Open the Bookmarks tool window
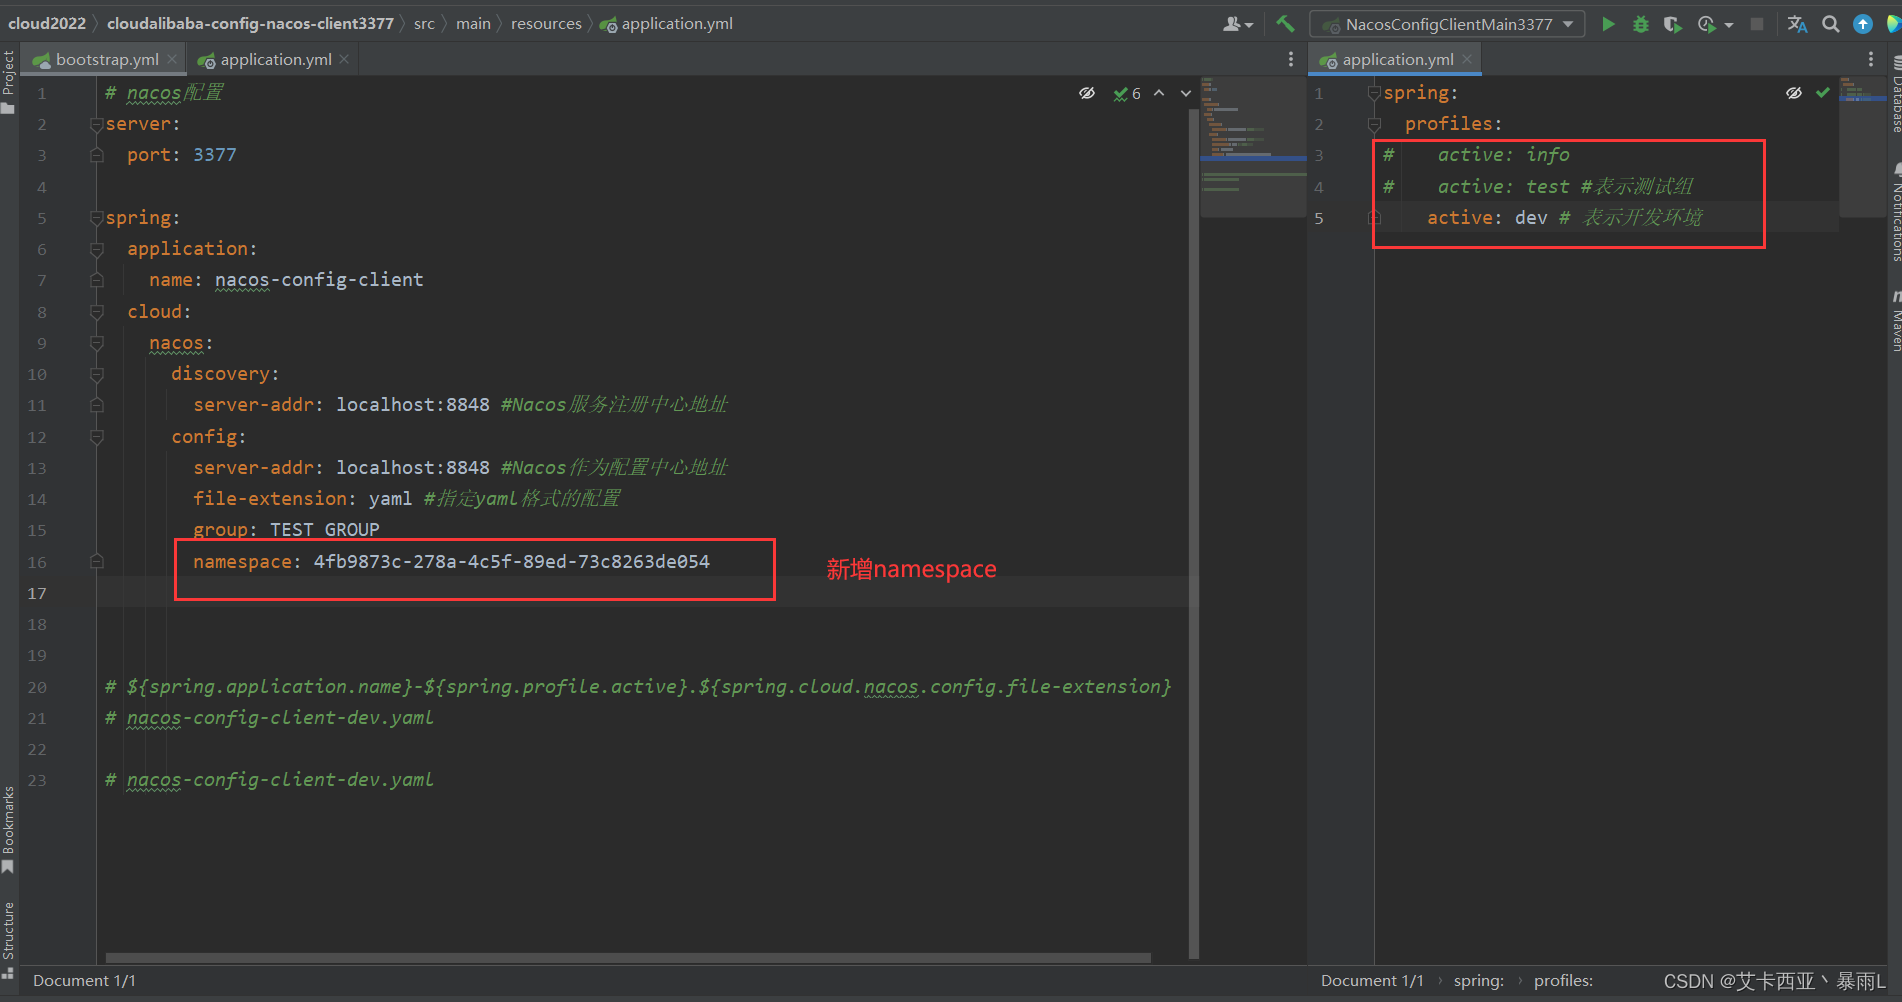 pos(8,829)
